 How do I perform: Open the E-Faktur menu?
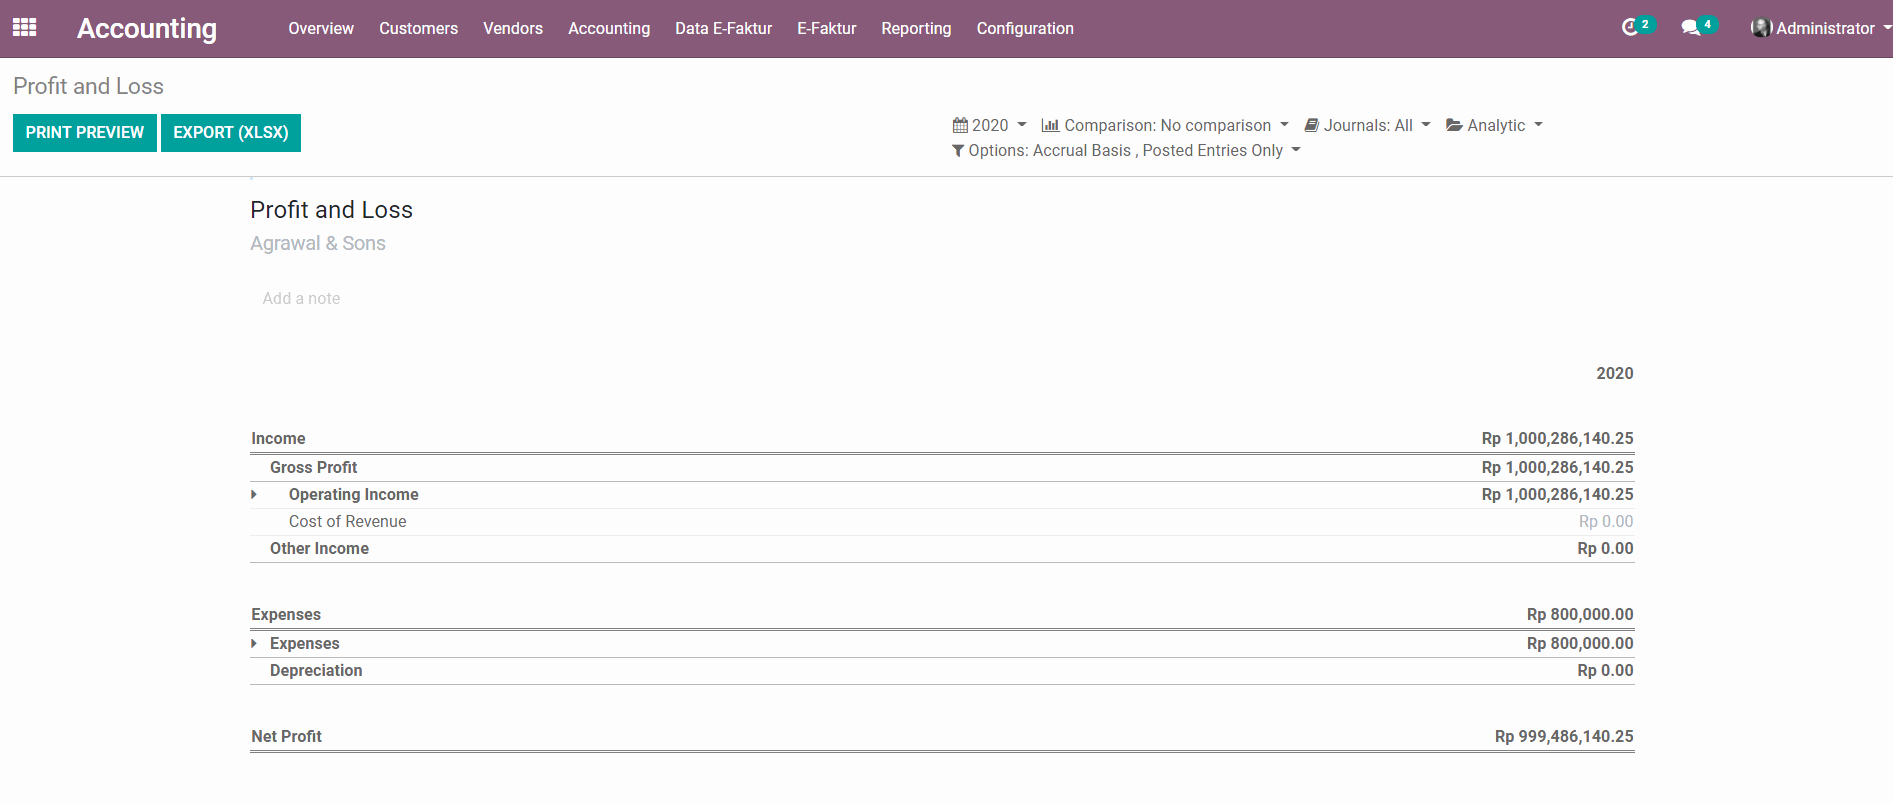(x=826, y=28)
